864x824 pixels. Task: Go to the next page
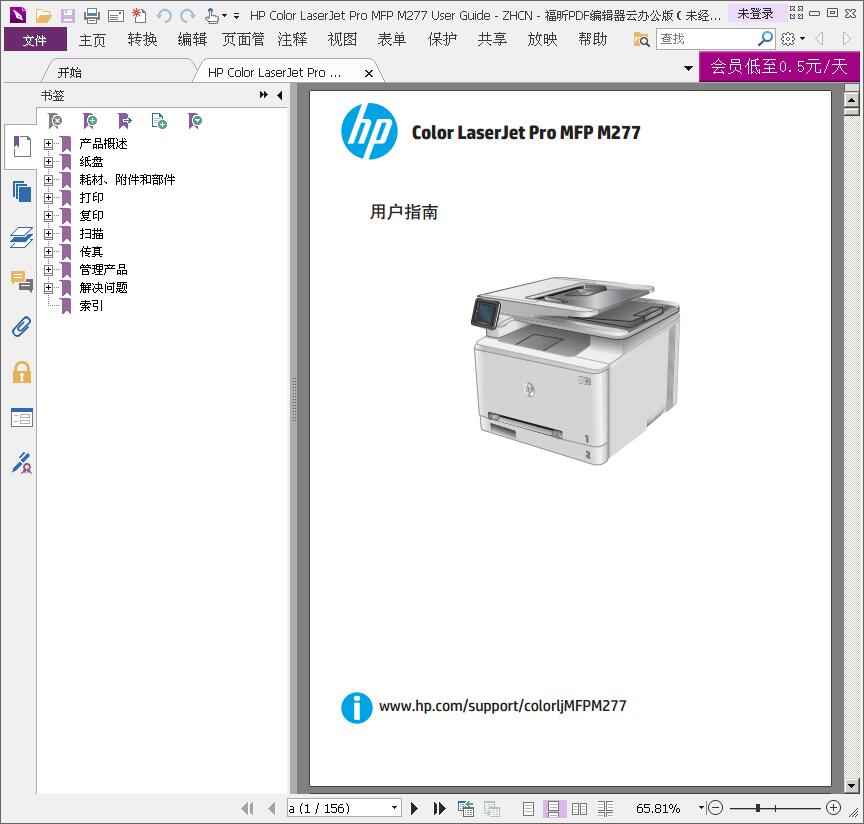[x=414, y=809]
